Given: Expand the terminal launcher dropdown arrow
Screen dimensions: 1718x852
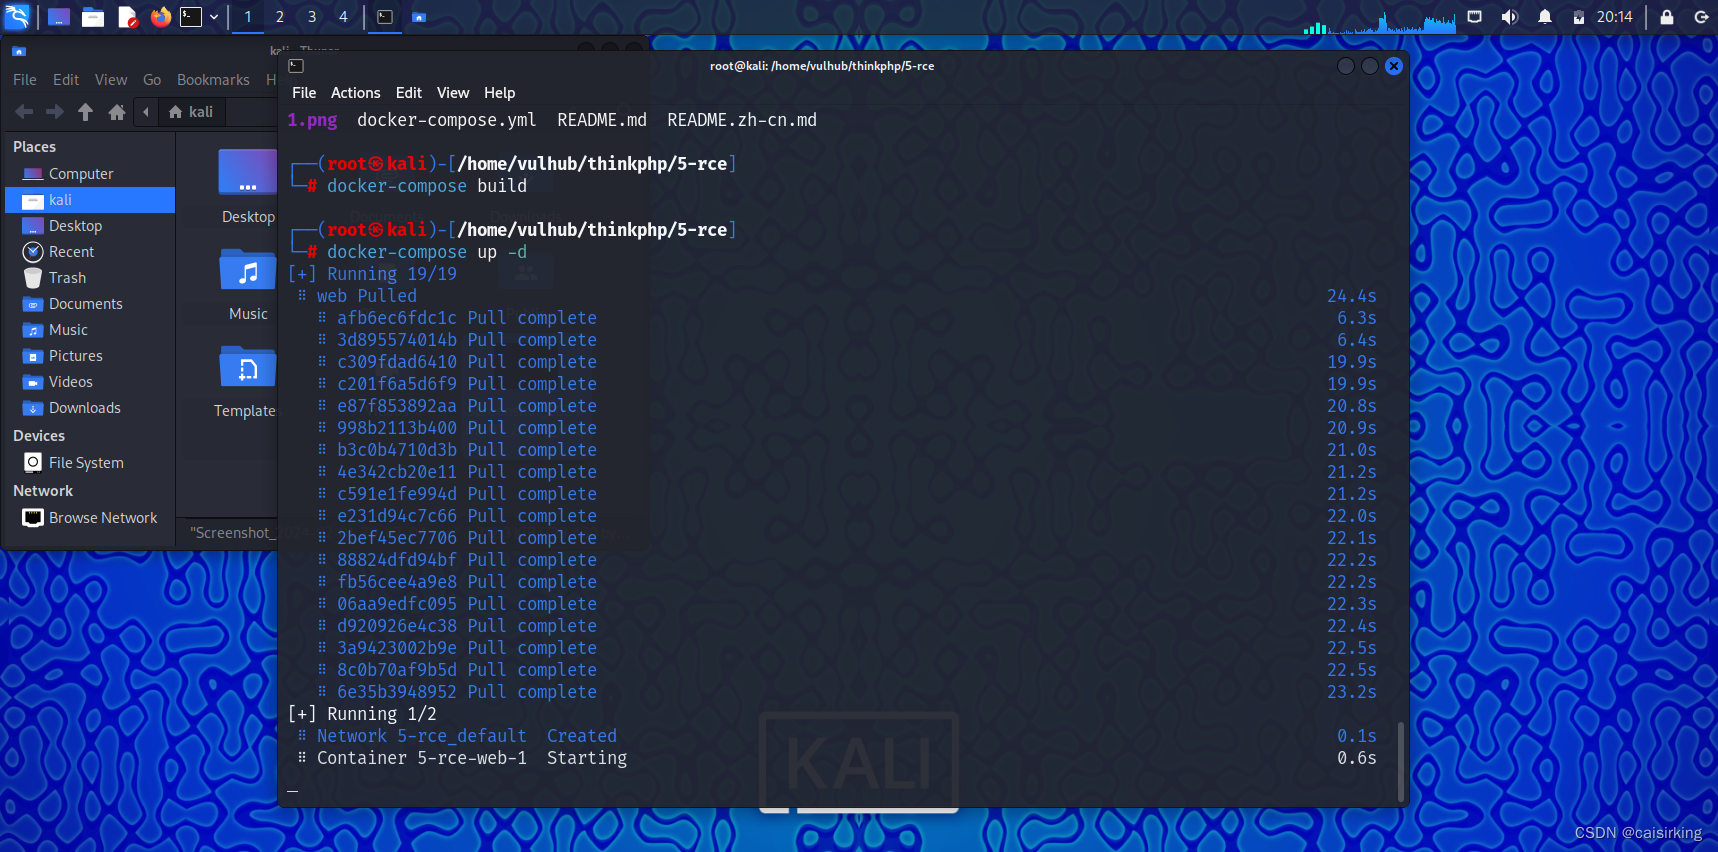Looking at the screenshot, I should [x=214, y=17].
